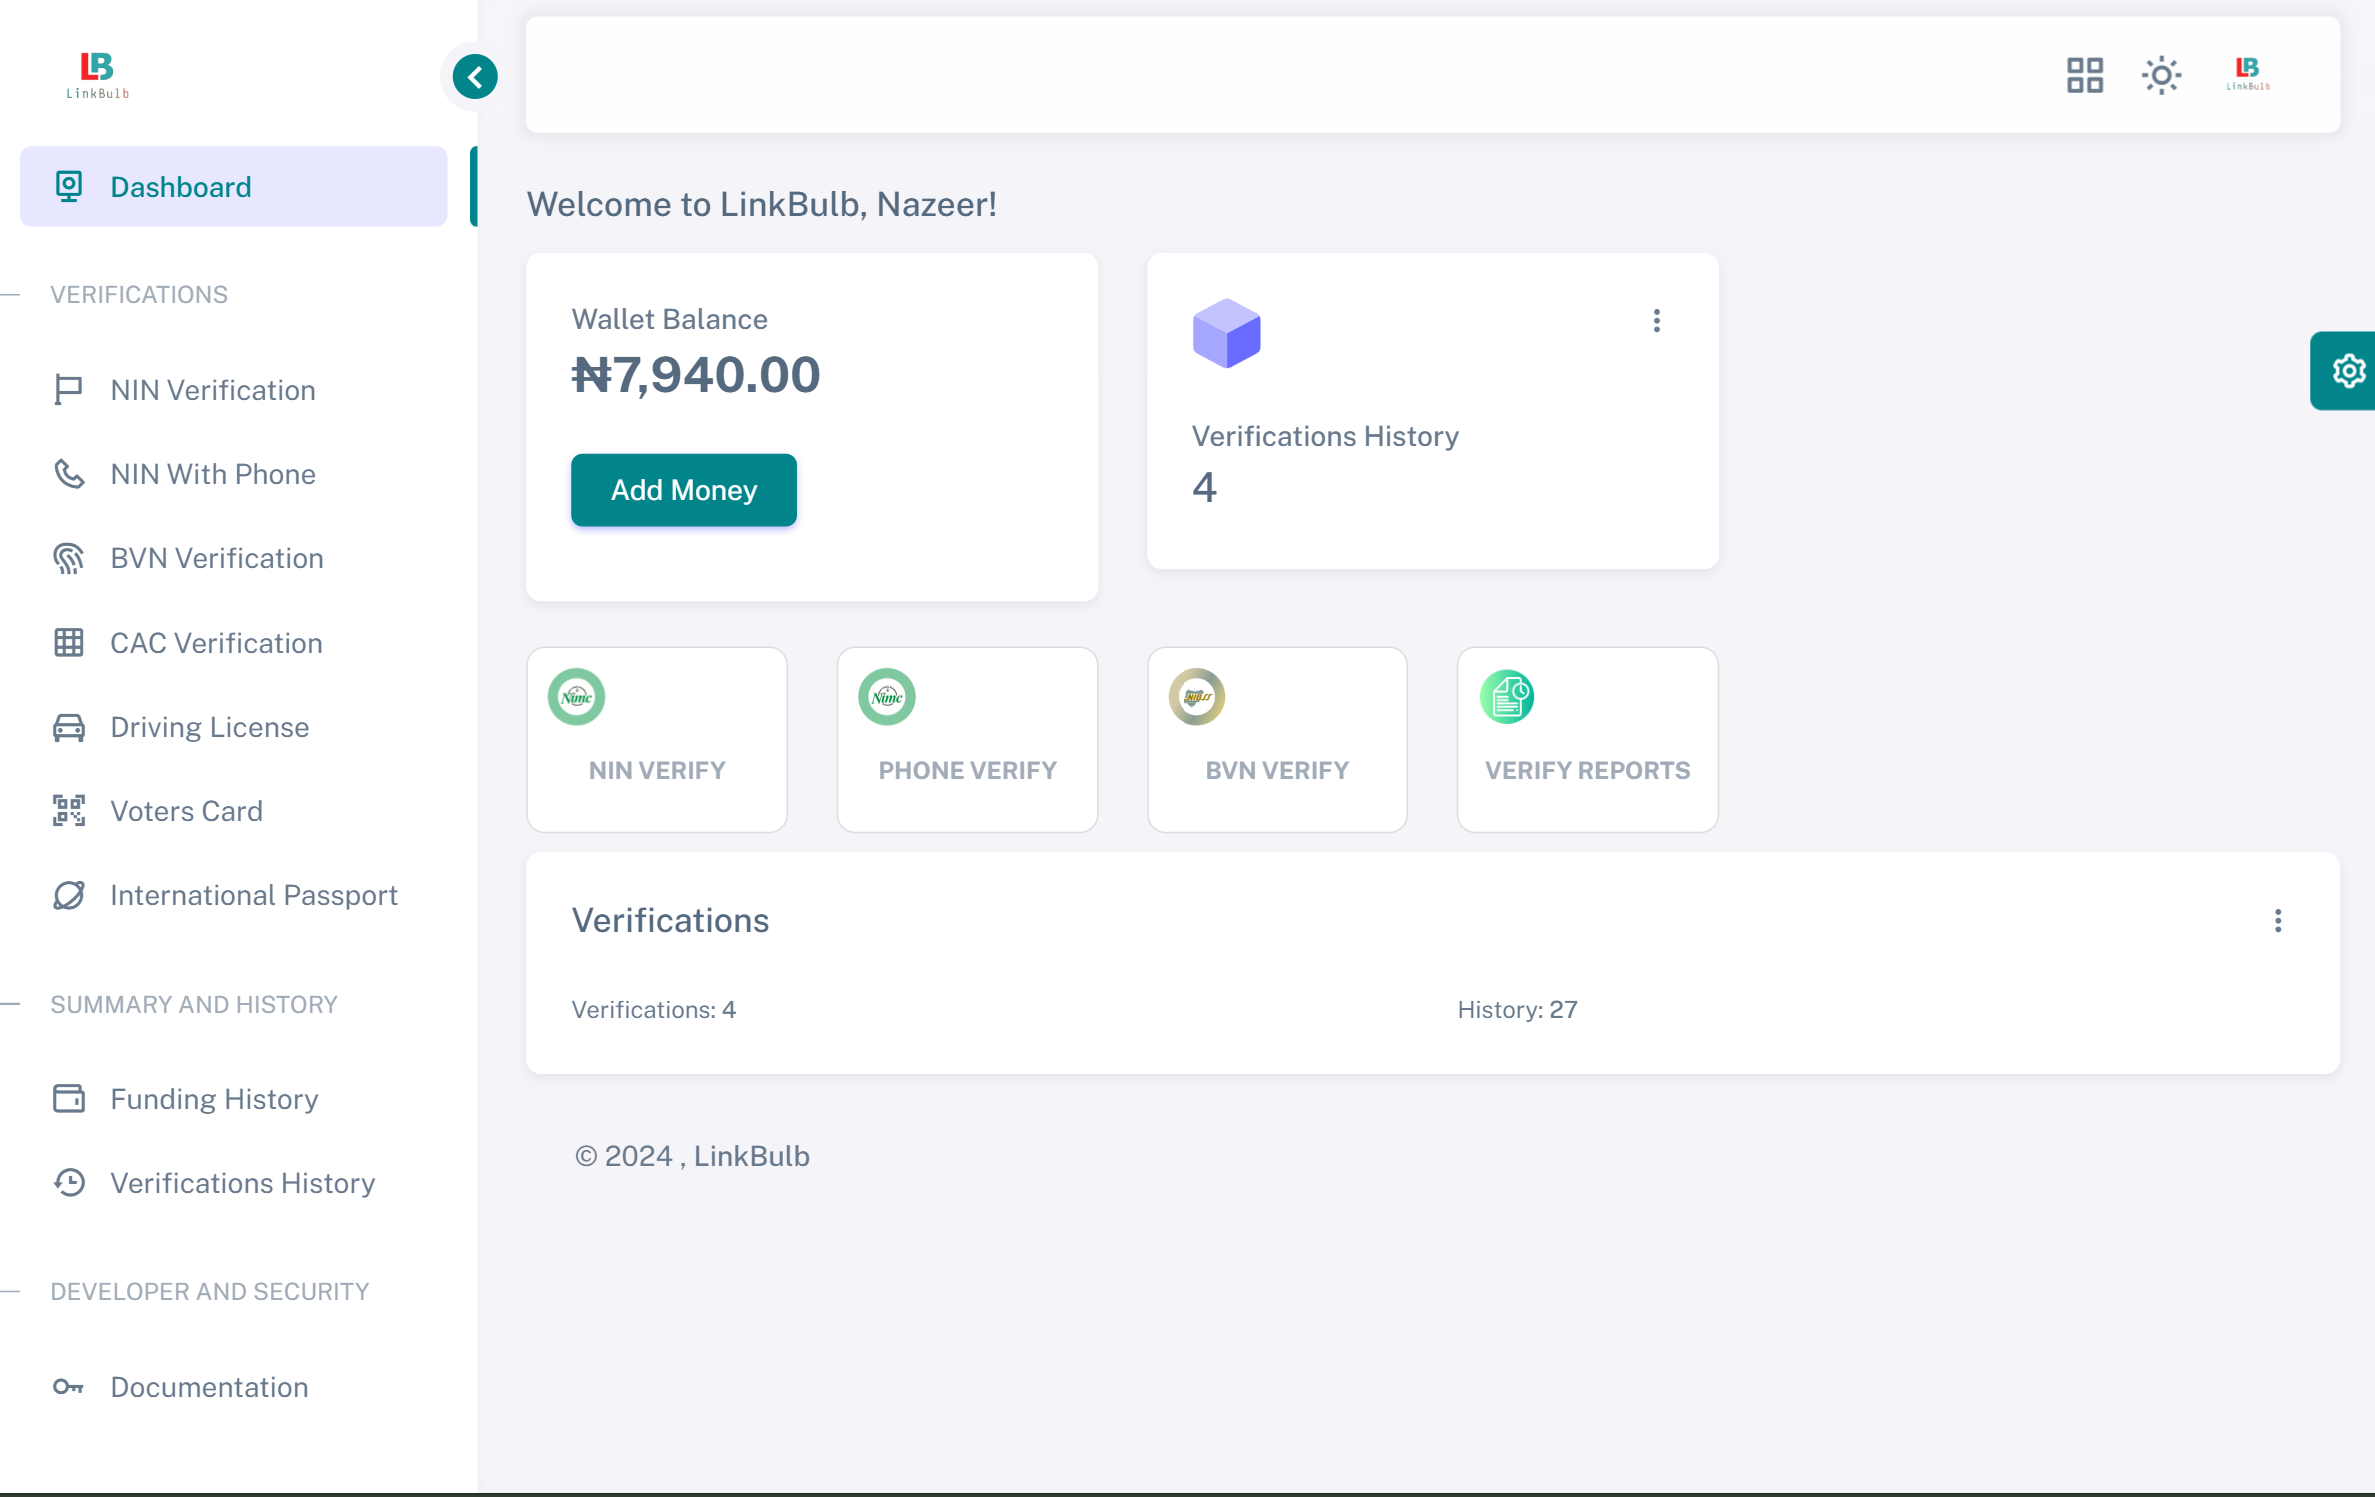Open the Verifications History card three-dot menu

tap(1656, 320)
